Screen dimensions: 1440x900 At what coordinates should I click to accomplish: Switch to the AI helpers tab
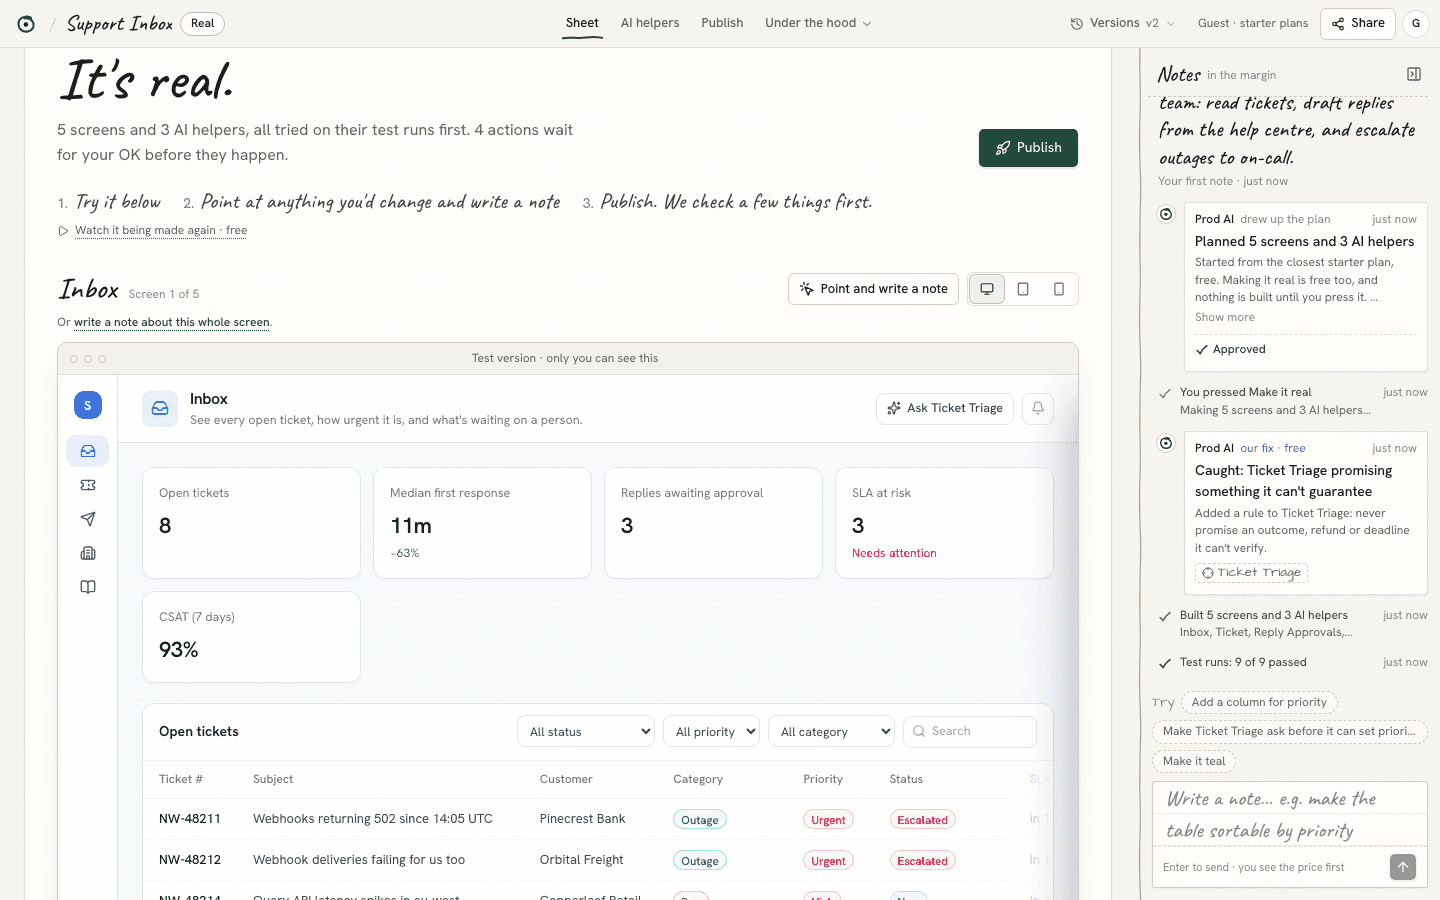(650, 23)
